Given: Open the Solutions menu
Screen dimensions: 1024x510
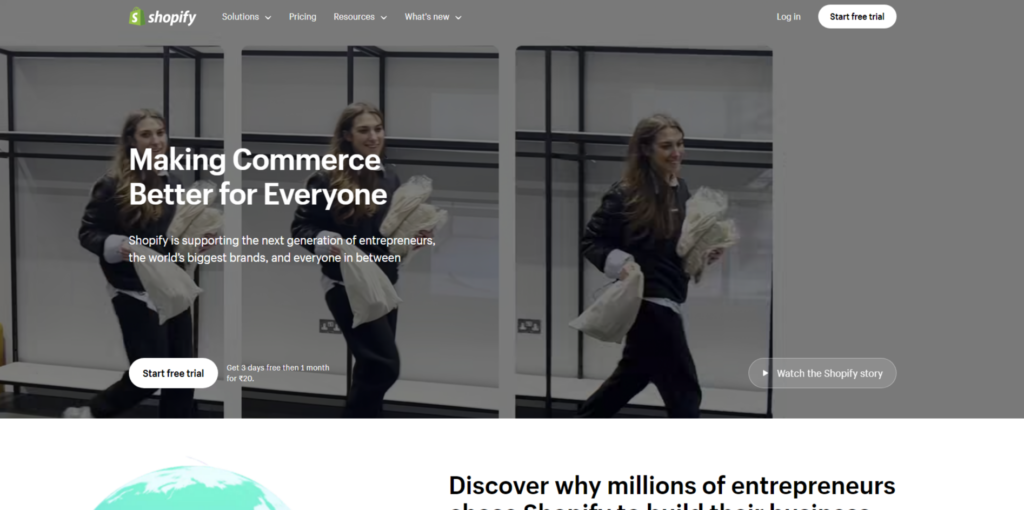Looking at the screenshot, I should pyautogui.click(x=246, y=17).
